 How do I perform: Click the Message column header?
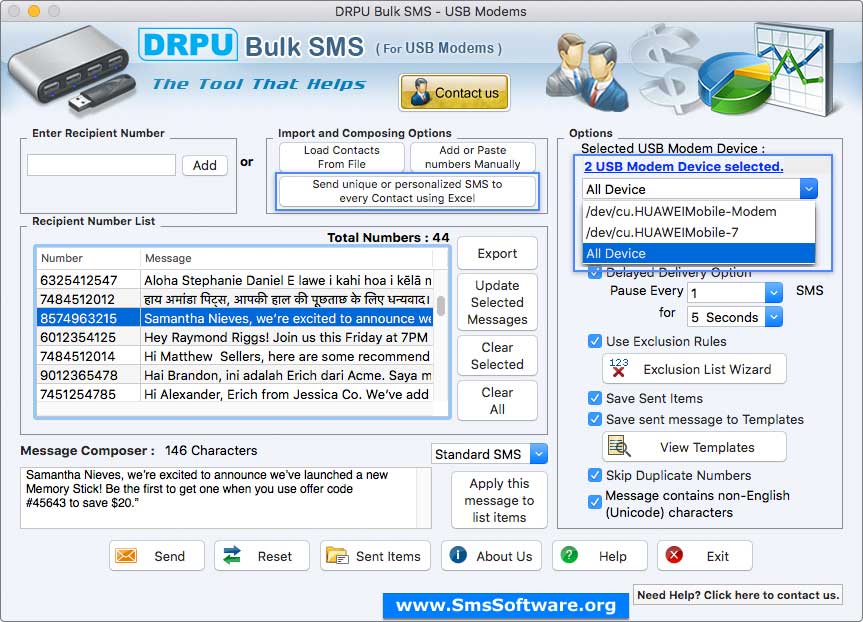[286, 258]
